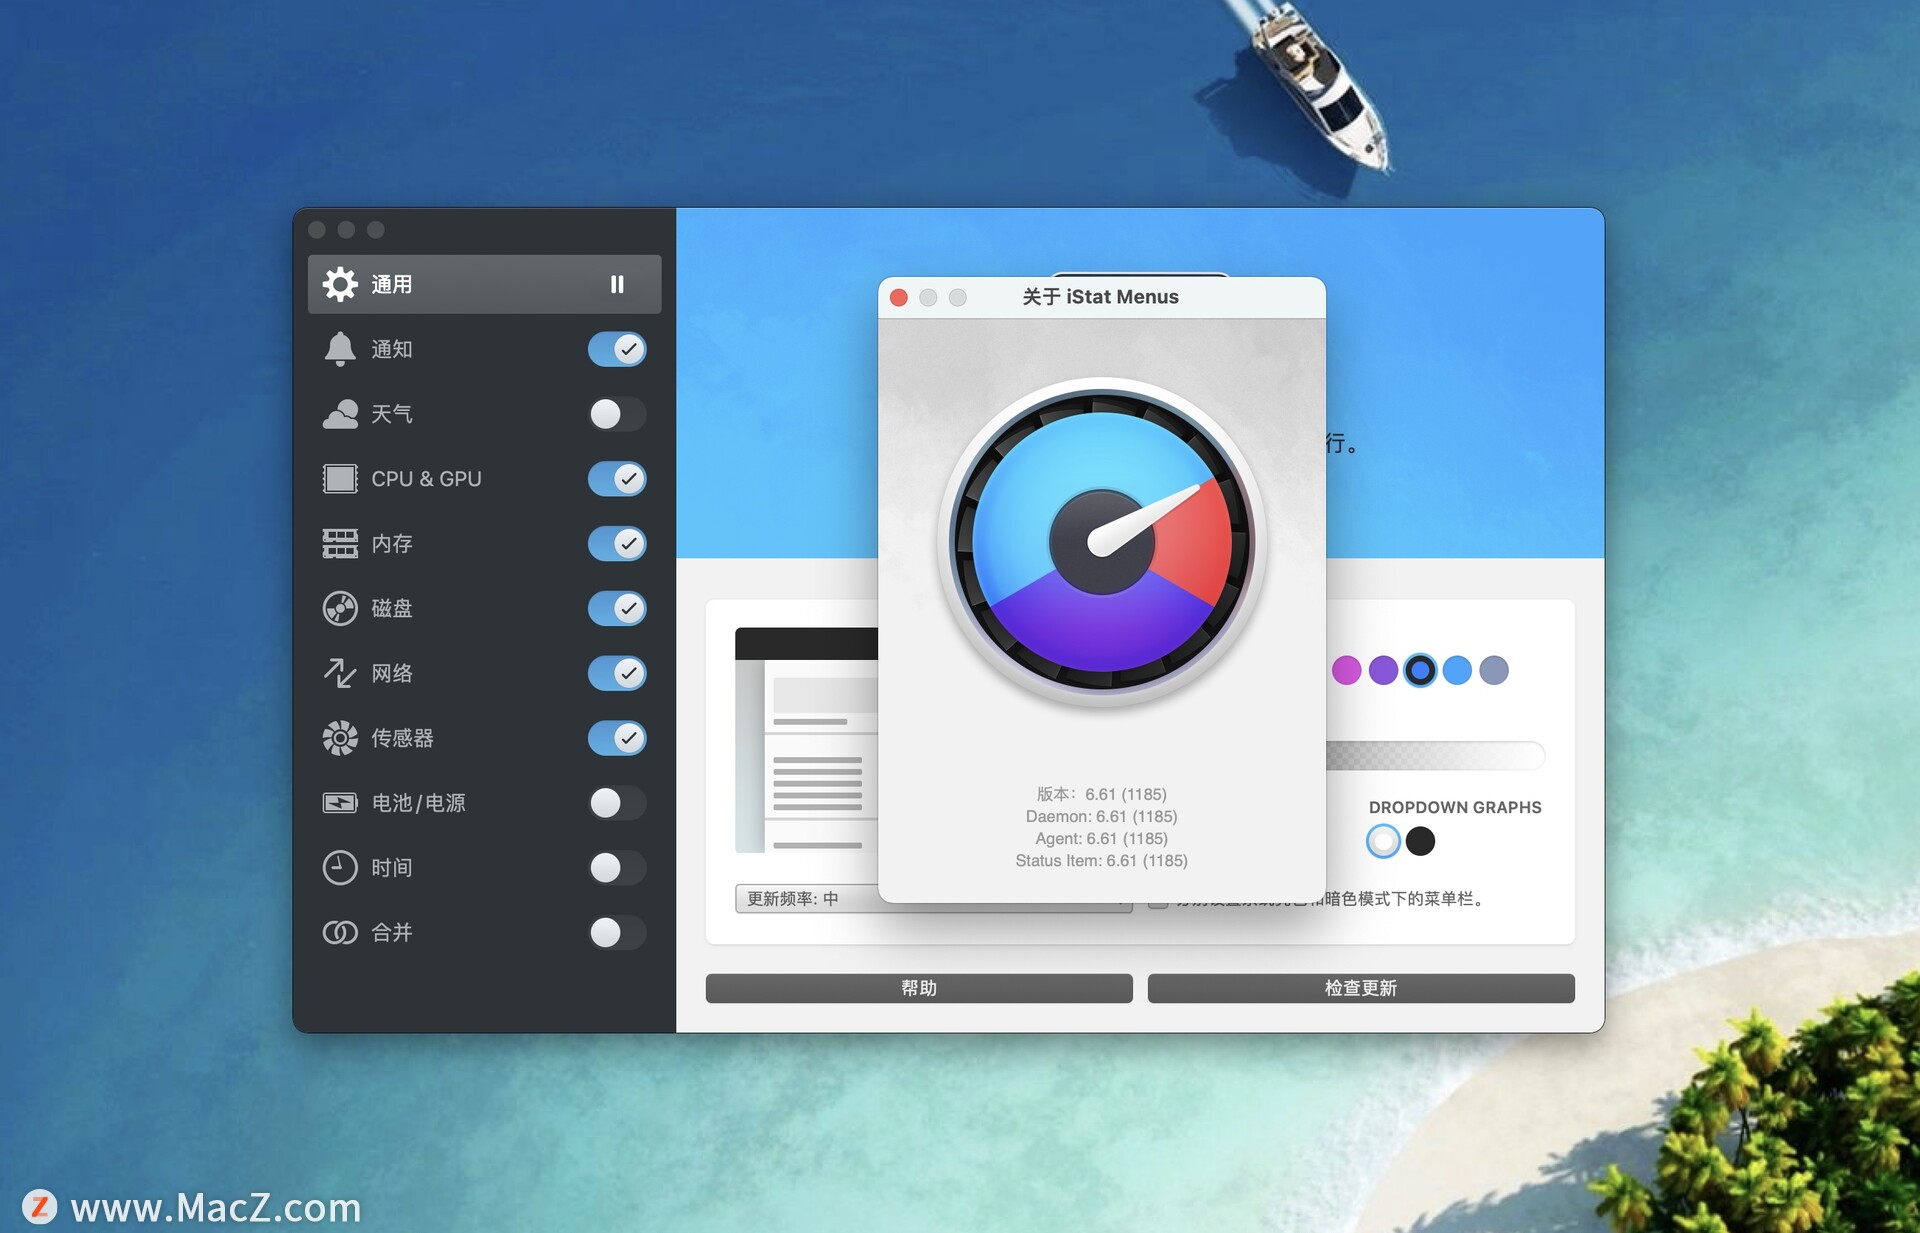Enable the 电池/电源 switch

click(617, 803)
